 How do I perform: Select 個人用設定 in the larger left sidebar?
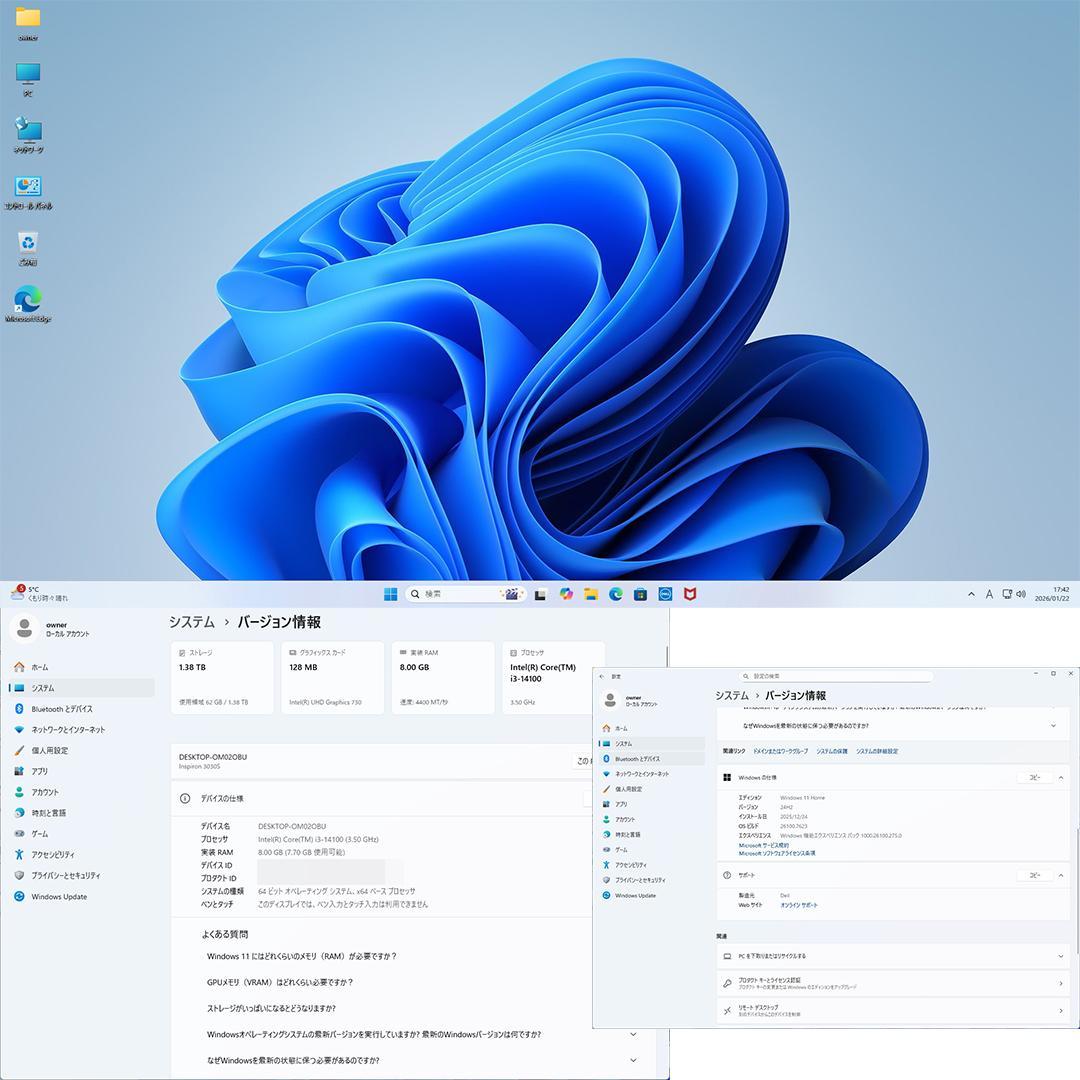pos(50,750)
